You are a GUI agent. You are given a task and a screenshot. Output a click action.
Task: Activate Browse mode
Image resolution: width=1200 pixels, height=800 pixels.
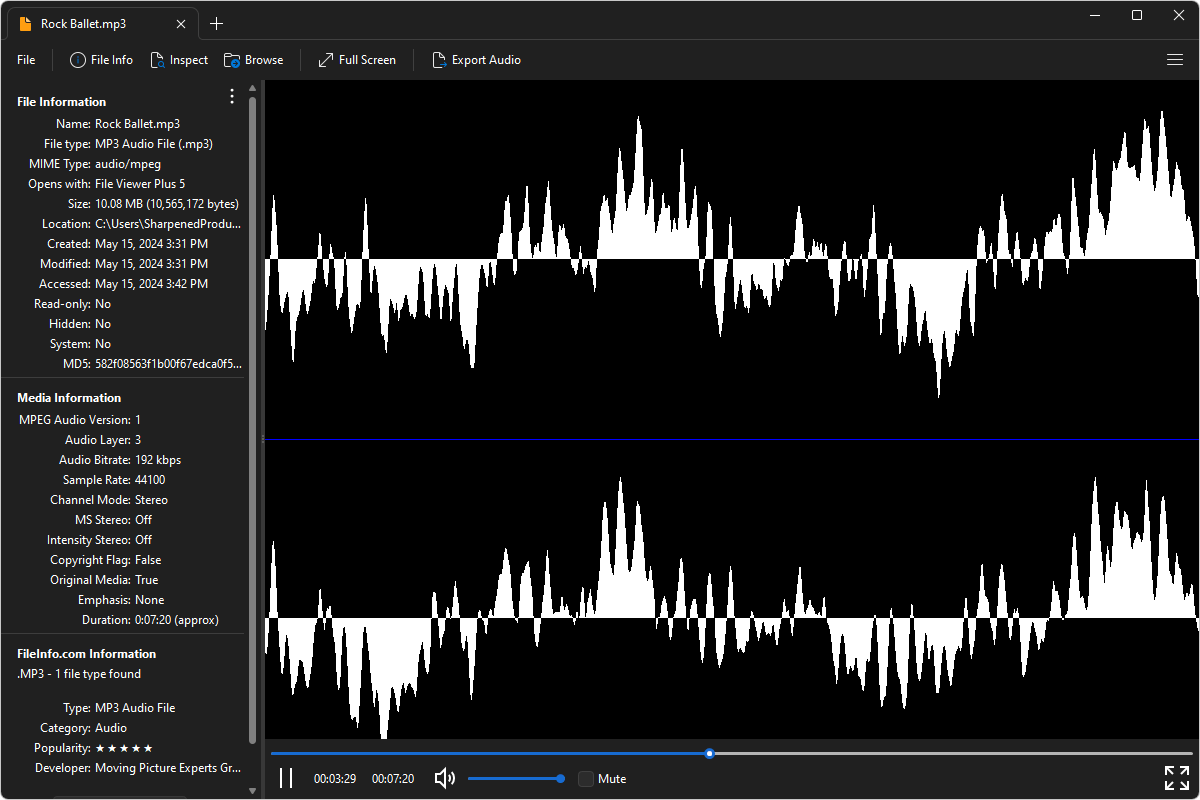[253, 59]
